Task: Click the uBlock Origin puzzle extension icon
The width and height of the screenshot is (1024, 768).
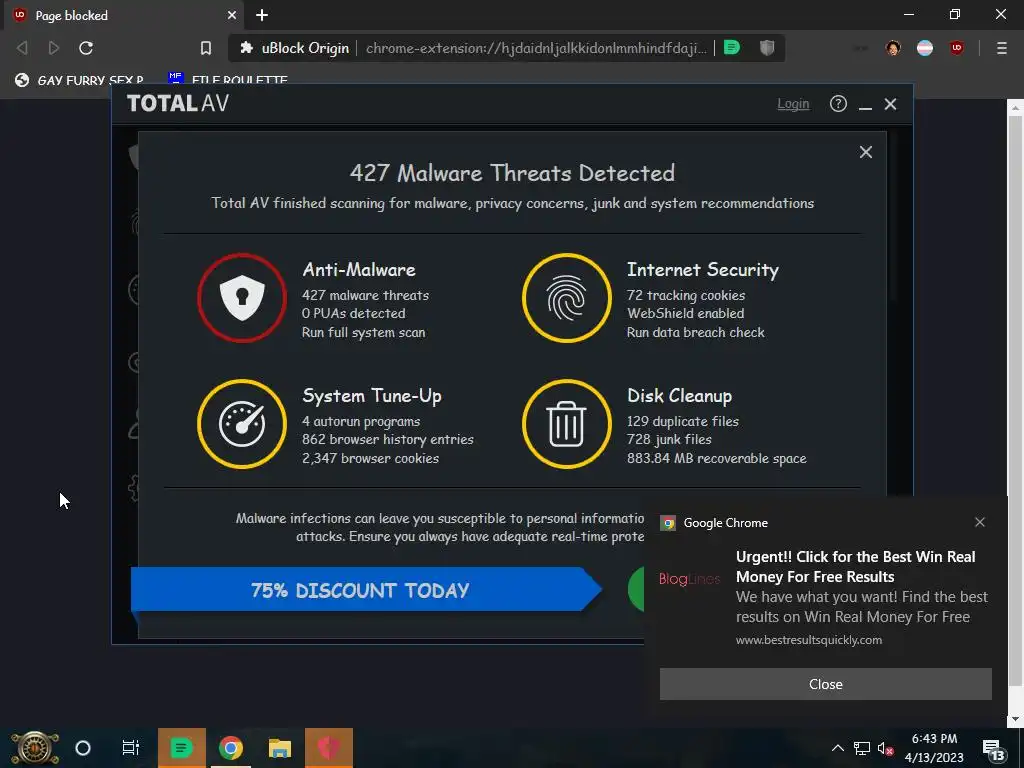Action: [x=246, y=48]
